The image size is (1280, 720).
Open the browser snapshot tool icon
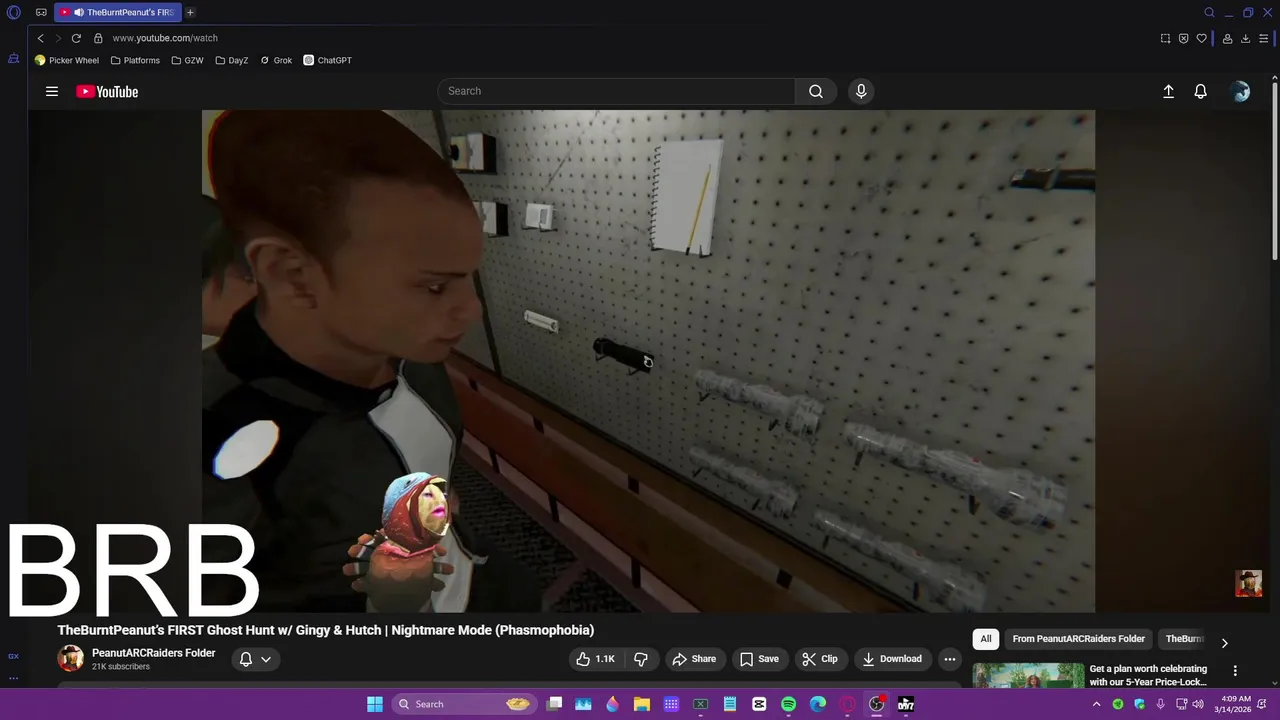(x=1165, y=38)
